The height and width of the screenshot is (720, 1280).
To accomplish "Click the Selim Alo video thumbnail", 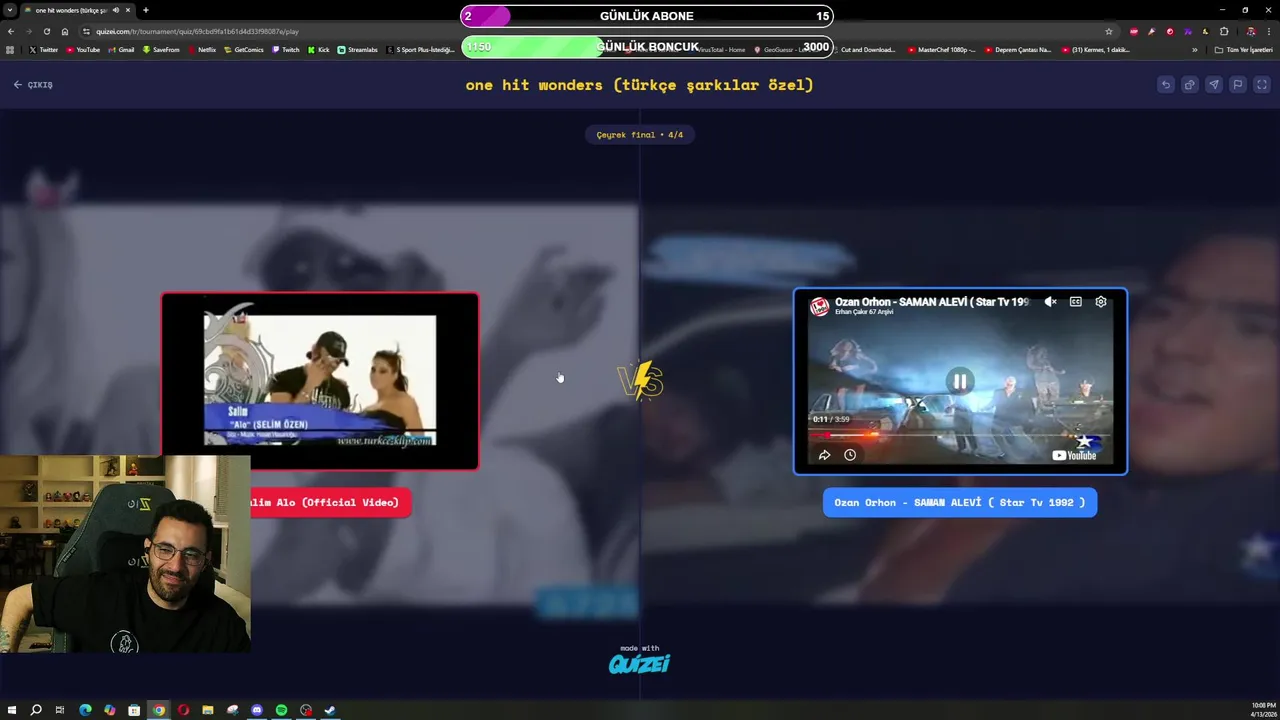I will pyautogui.click(x=320, y=381).
